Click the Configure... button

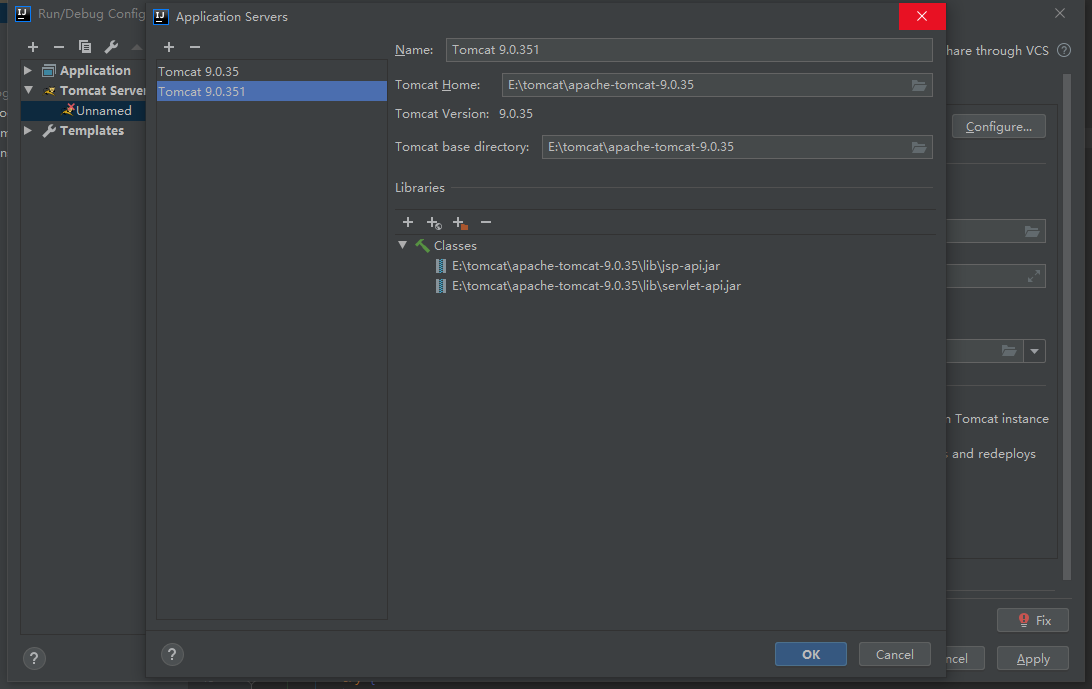999,126
